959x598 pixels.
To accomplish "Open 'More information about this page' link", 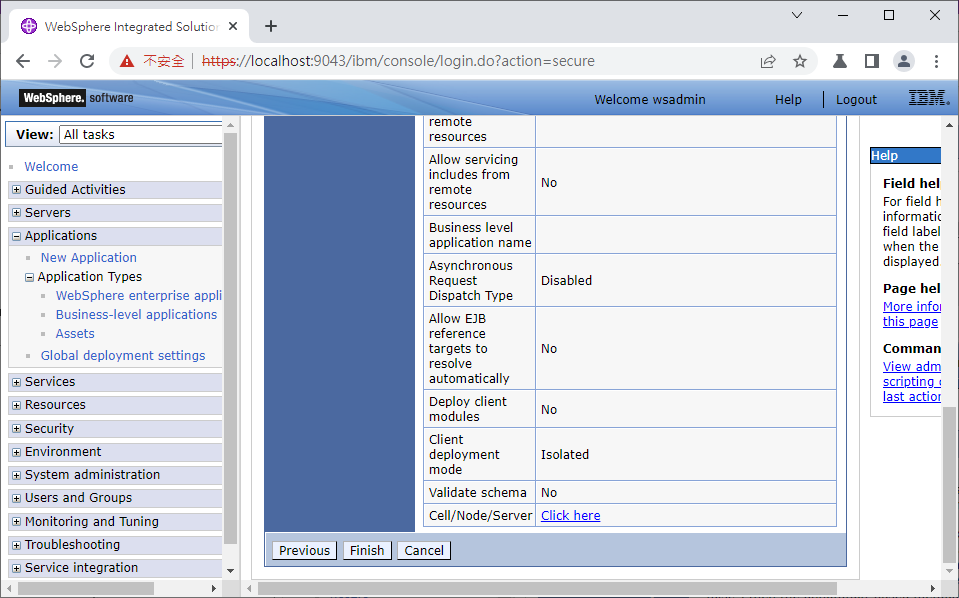I will coord(912,314).
